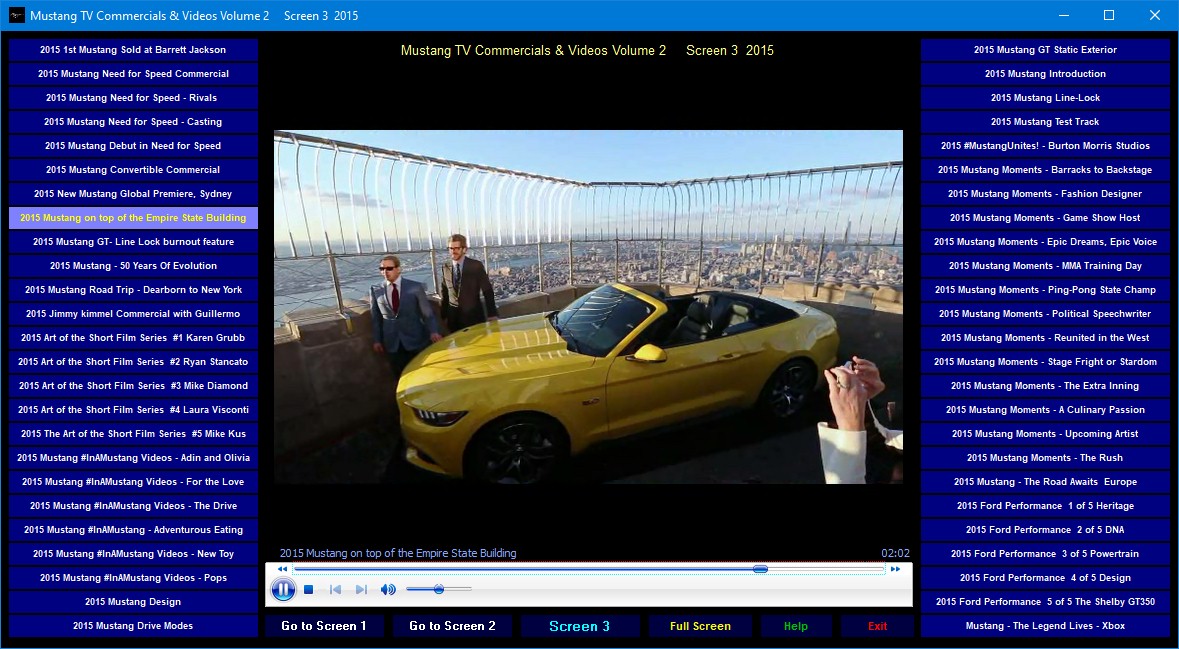This screenshot has width=1179, height=649.
Task: Play 2015 Ford Performance 2 of 5 DNA
Action: tap(1045, 530)
